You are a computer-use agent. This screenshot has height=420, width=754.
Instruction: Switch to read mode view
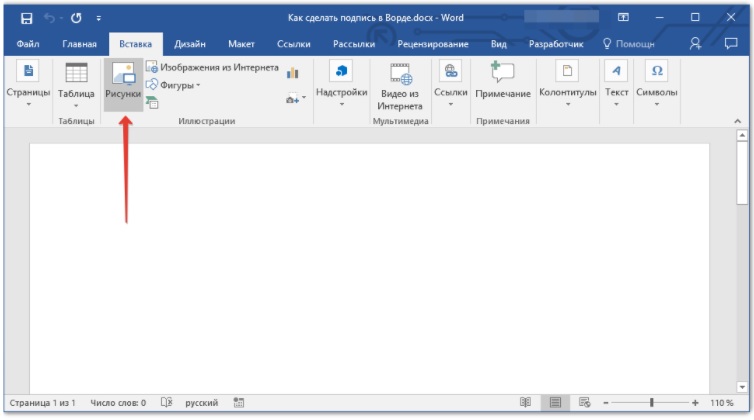point(525,402)
